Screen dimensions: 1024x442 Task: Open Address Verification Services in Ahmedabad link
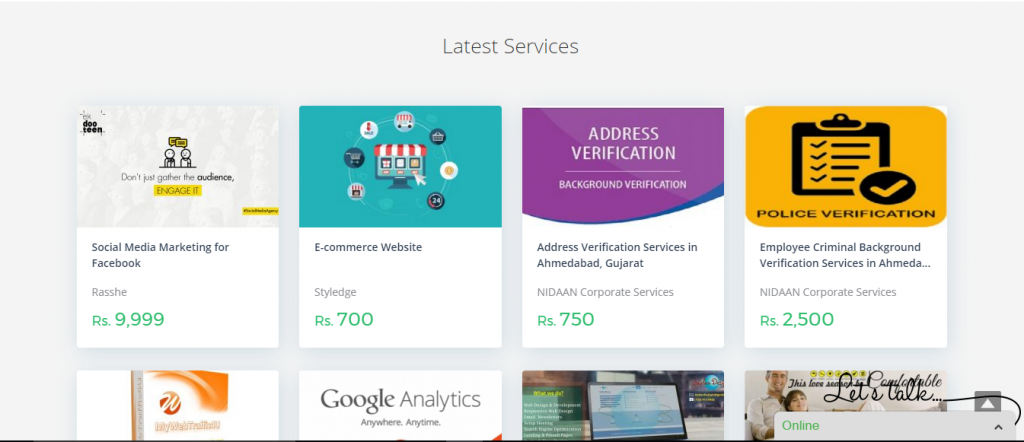tap(617, 255)
